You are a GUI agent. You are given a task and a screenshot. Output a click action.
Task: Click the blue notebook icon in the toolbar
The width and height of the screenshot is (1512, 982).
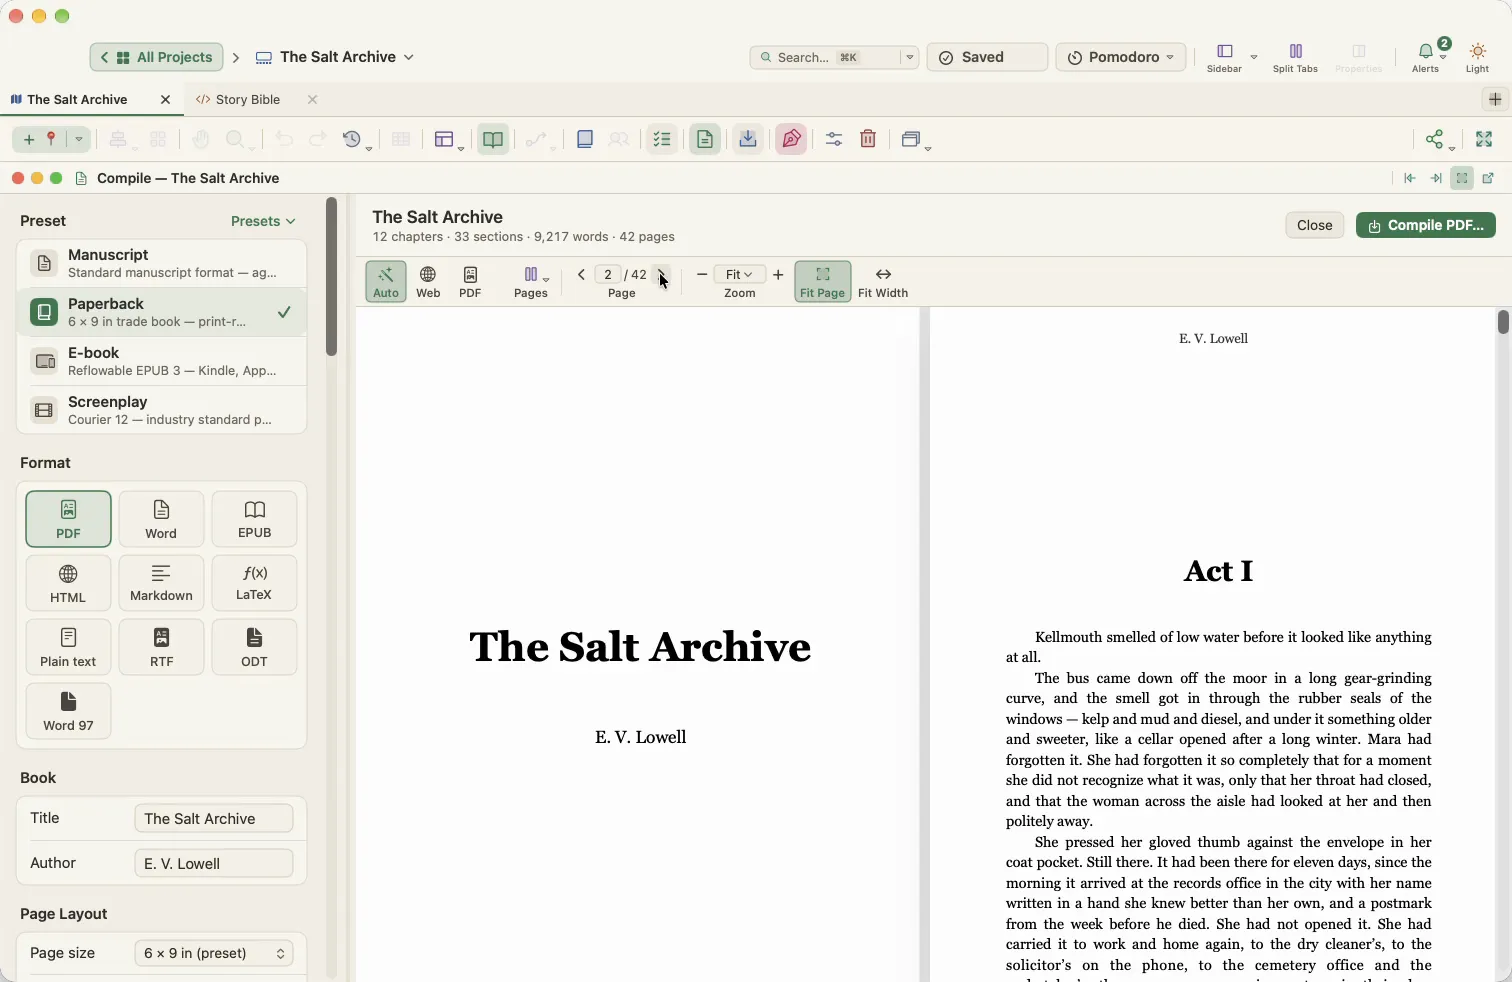pyautogui.click(x=585, y=139)
